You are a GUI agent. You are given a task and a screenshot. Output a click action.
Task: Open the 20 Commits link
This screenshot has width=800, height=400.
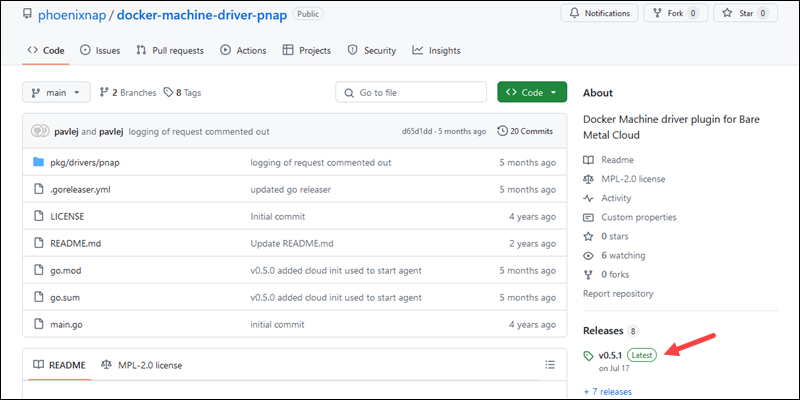[525, 131]
